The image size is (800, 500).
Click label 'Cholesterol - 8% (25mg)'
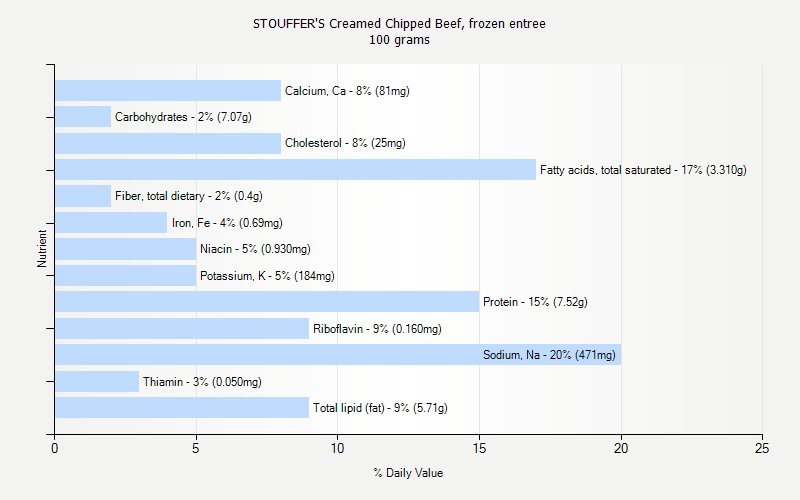click(345, 143)
